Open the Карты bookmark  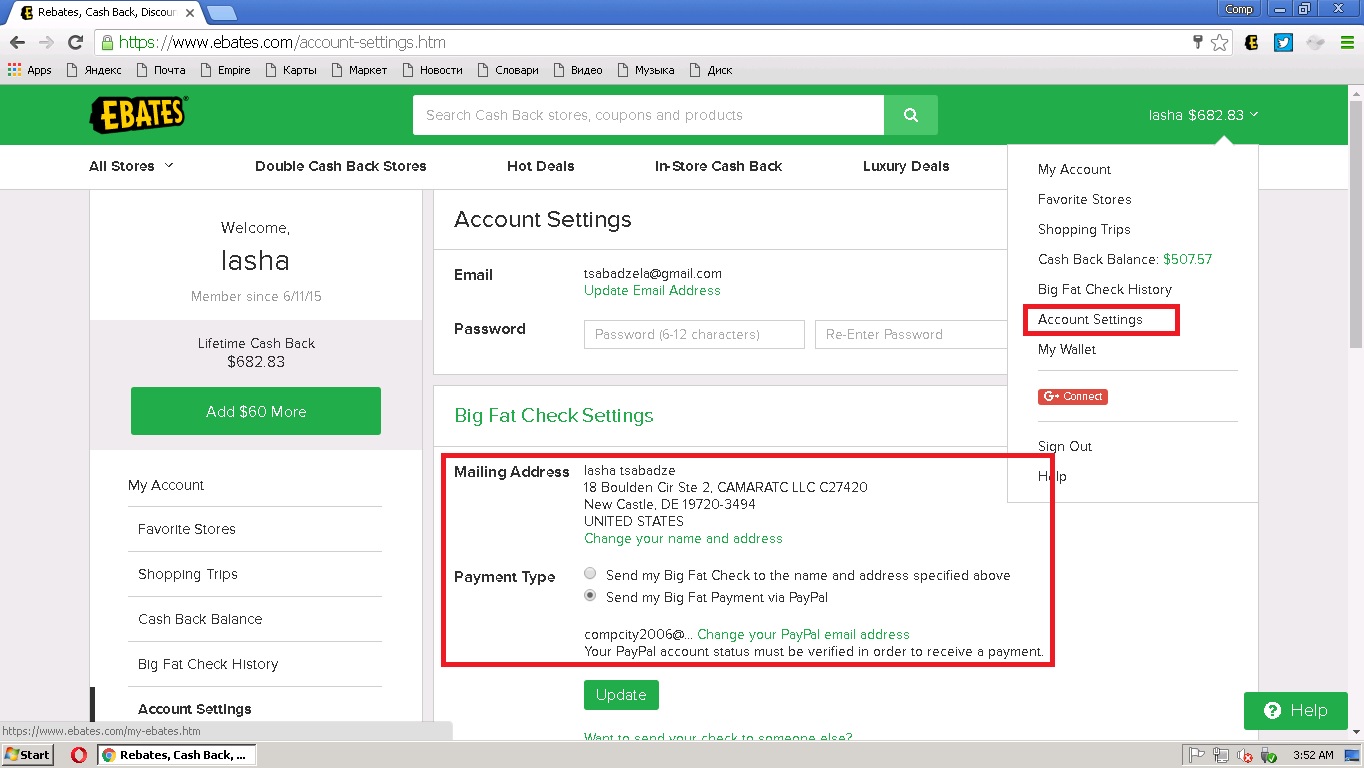[x=289, y=70]
